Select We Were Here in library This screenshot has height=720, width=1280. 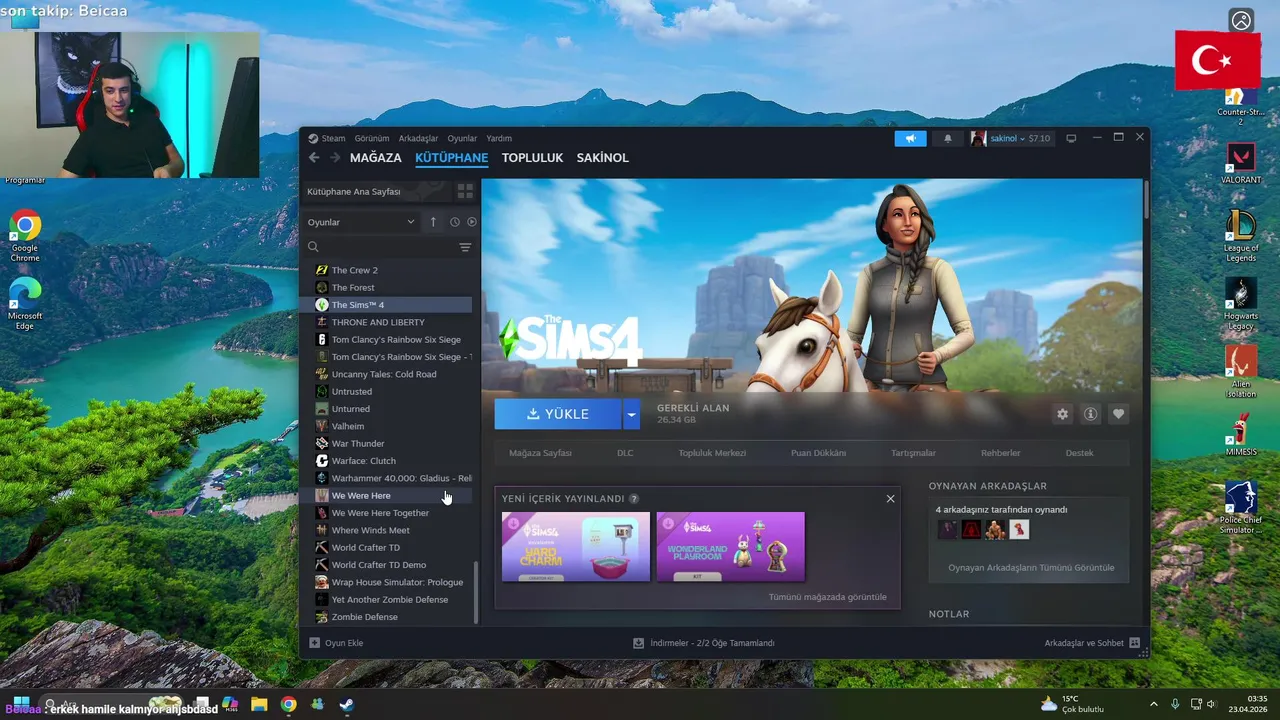coord(387,496)
